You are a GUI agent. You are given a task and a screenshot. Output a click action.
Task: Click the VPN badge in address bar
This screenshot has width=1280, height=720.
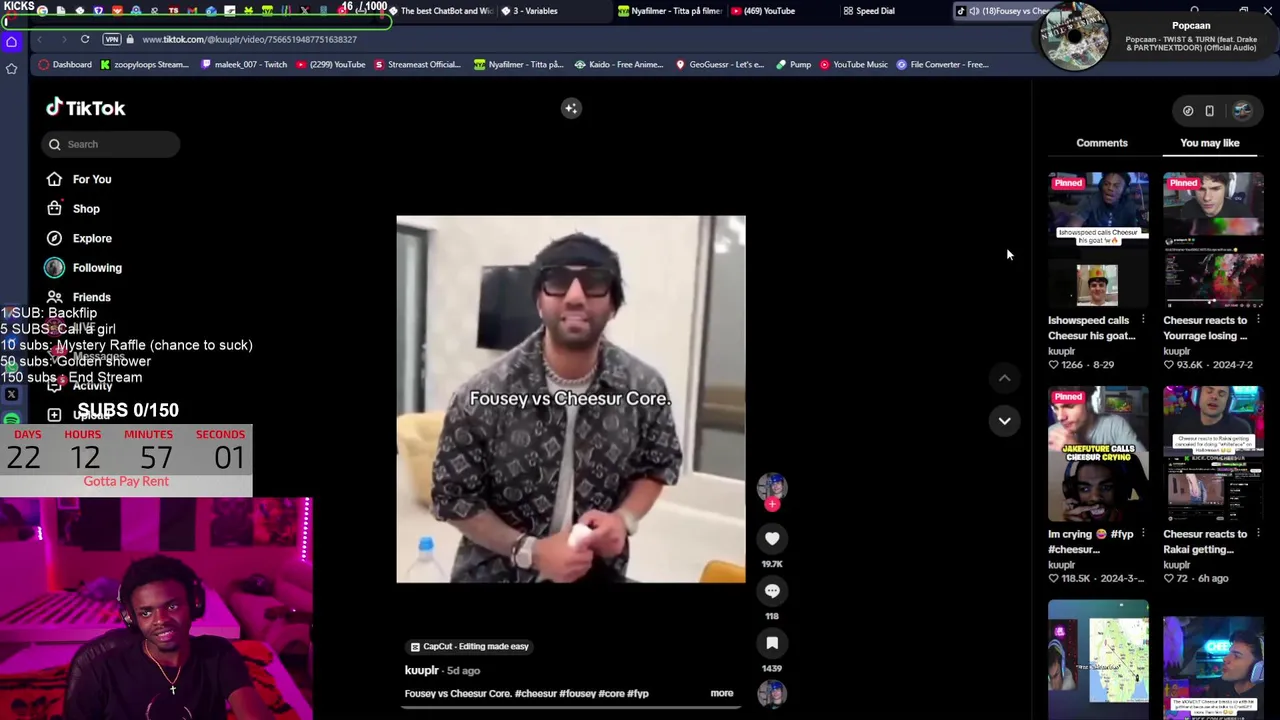pos(112,39)
